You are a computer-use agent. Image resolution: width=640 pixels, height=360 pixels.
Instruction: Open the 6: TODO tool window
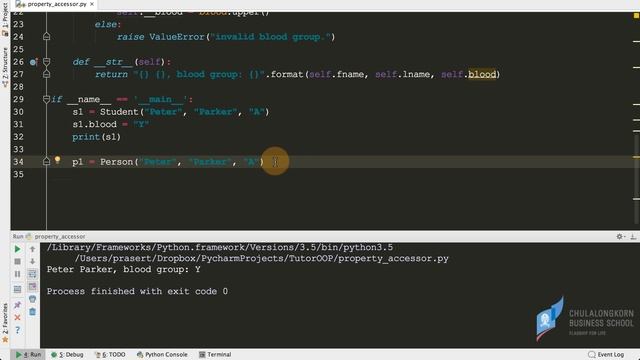(x=110, y=355)
